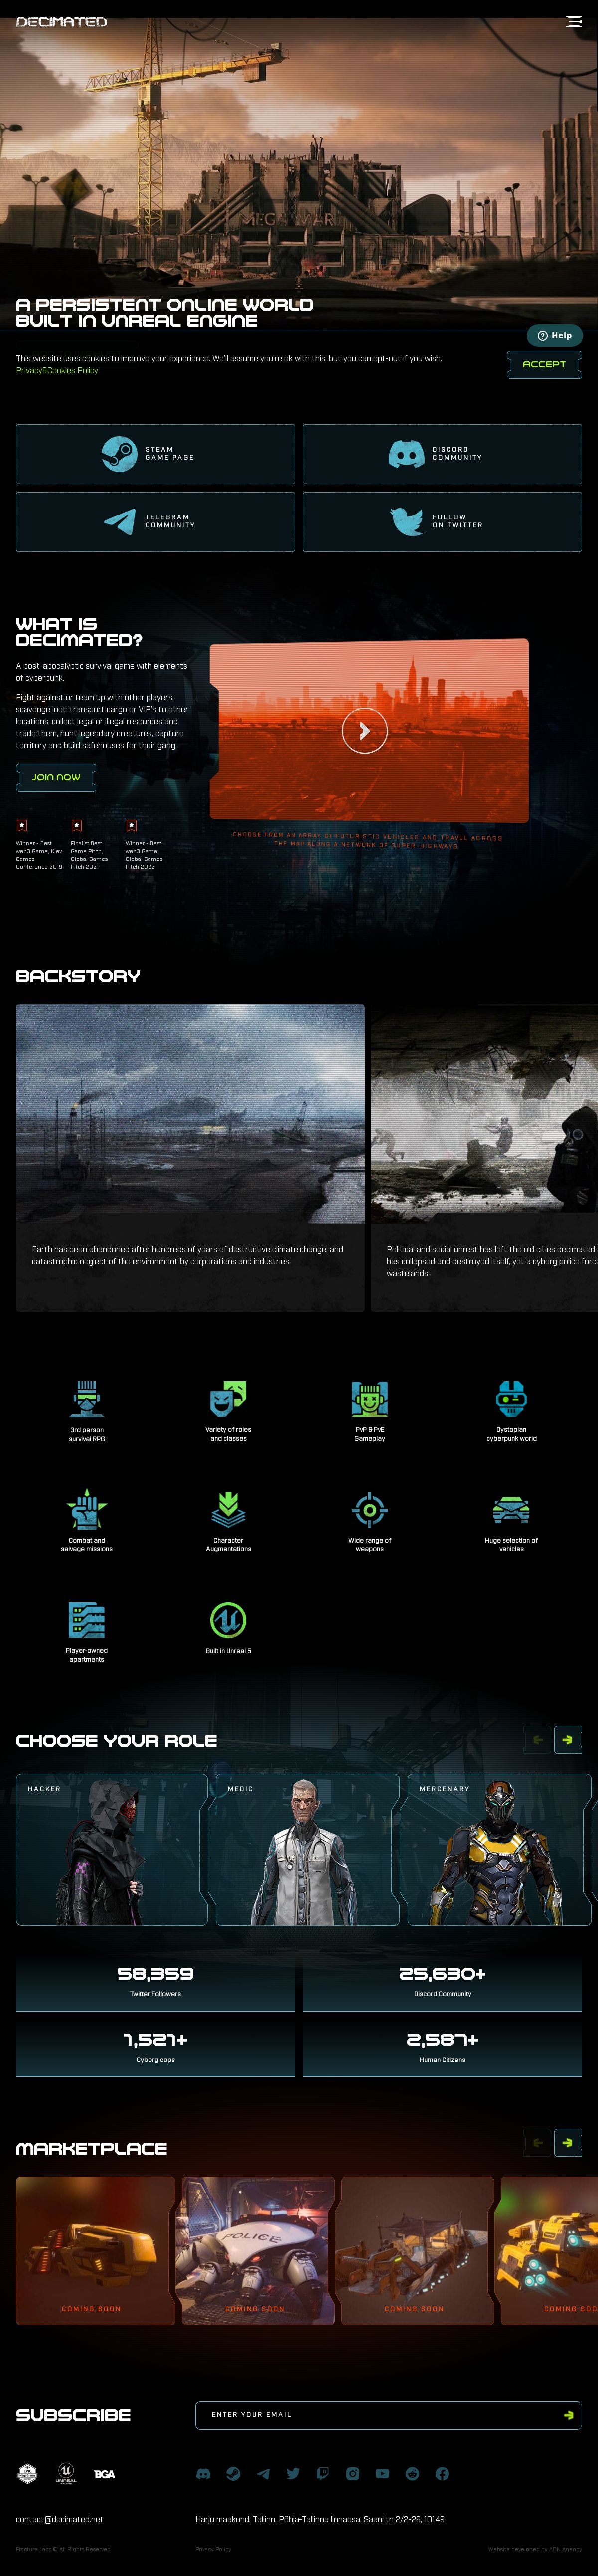Open the Help widget
598x2576 pixels.
click(555, 335)
